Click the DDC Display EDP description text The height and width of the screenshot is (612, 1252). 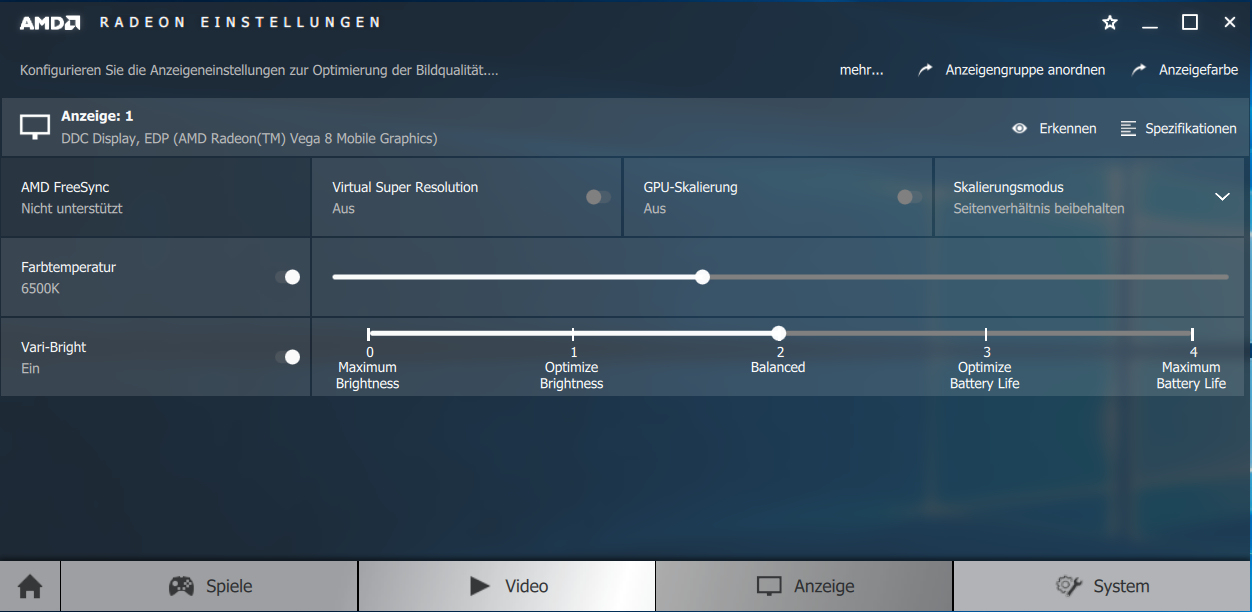click(249, 138)
